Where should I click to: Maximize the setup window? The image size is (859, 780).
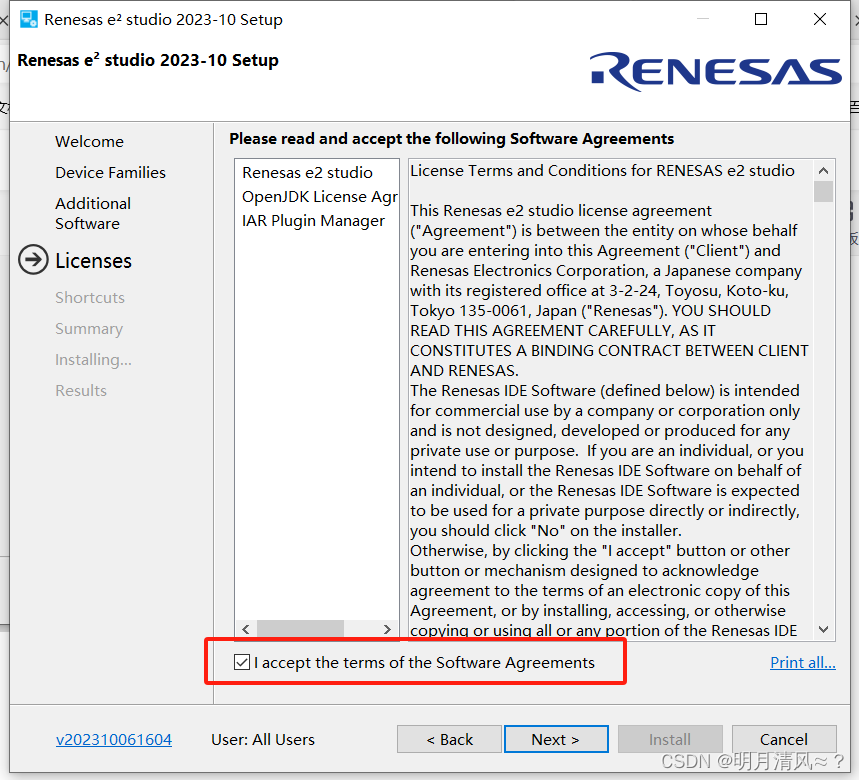point(761,19)
